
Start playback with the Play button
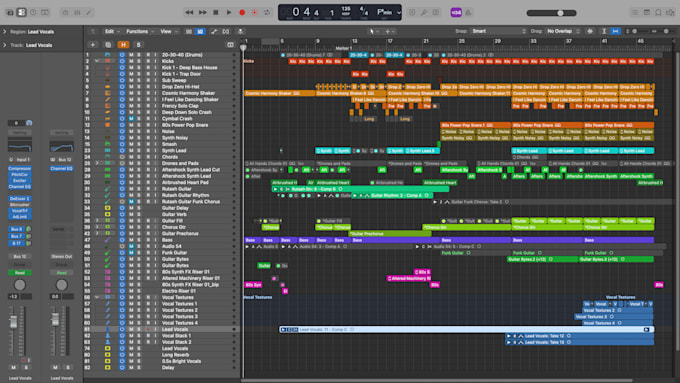pos(229,13)
